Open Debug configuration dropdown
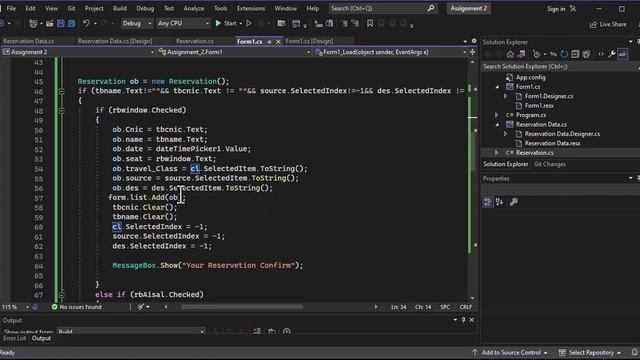The width and height of the screenshot is (640, 360). coord(136,24)
